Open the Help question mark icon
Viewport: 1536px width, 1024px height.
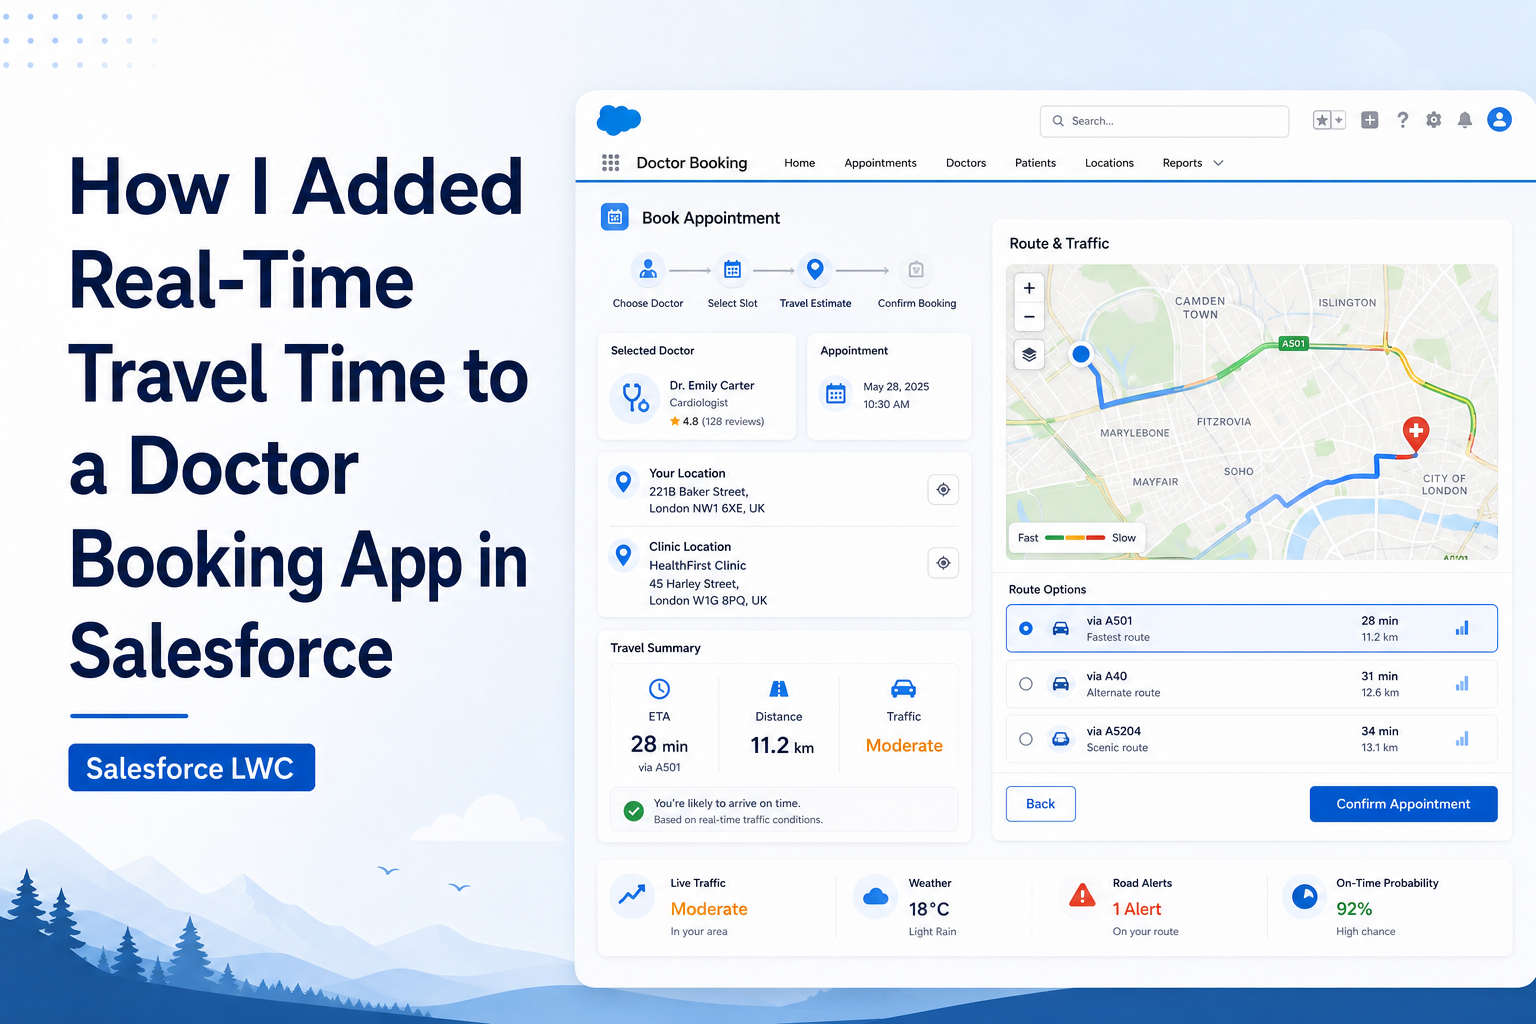pyautogui.click(x=1403, y=120)
